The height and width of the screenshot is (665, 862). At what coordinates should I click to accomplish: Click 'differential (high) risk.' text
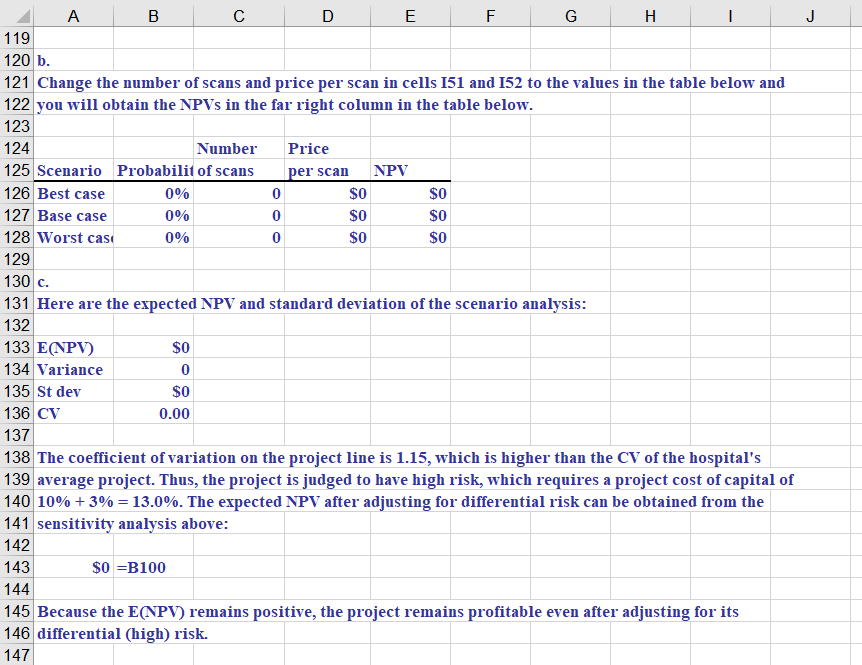click(x=123, y=633)
